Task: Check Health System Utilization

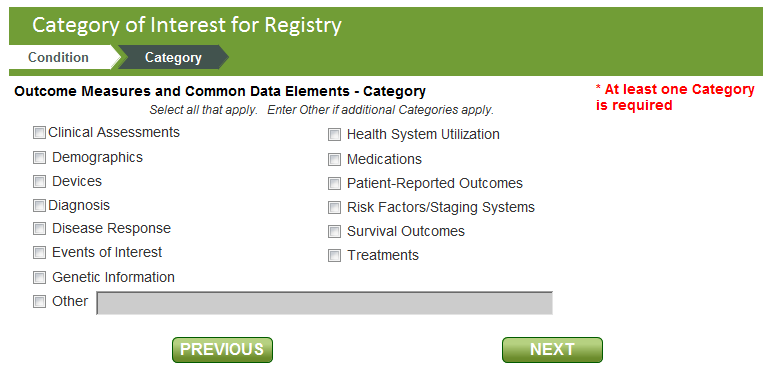Action: coord(334,135)
